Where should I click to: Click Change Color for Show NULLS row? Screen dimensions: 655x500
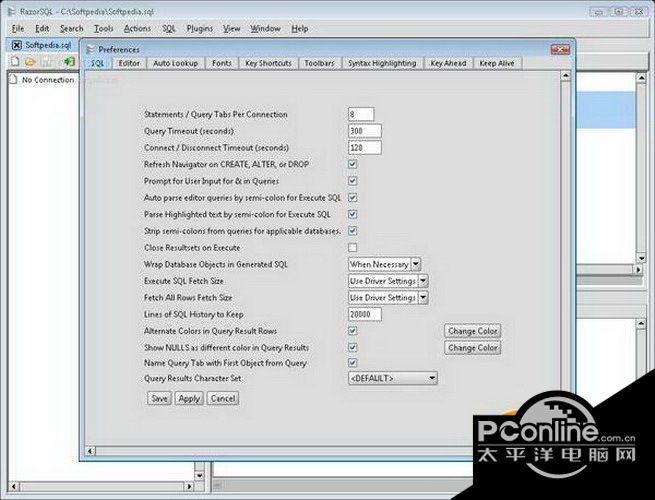(472, 348)
